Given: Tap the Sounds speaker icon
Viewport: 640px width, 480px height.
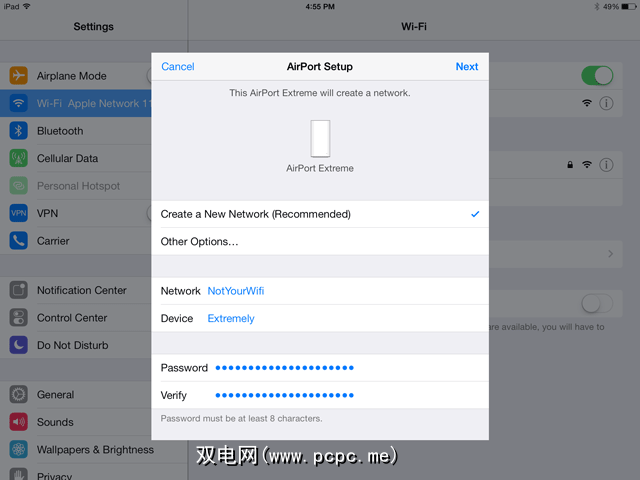Looking at the screenshot, I should point(18,422).
